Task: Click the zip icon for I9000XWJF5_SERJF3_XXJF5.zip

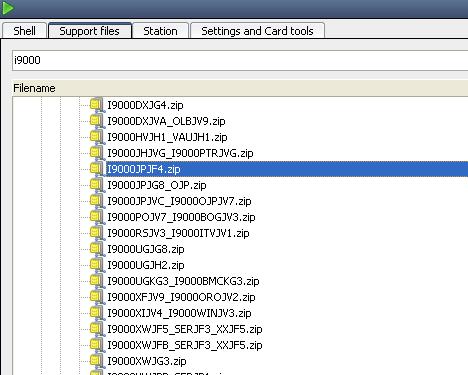Action: click(x=96, y=329)
